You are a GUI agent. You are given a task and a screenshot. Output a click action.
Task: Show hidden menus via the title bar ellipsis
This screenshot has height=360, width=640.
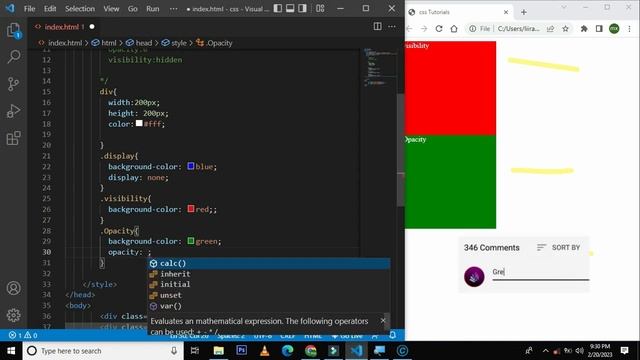pos(173,9)
